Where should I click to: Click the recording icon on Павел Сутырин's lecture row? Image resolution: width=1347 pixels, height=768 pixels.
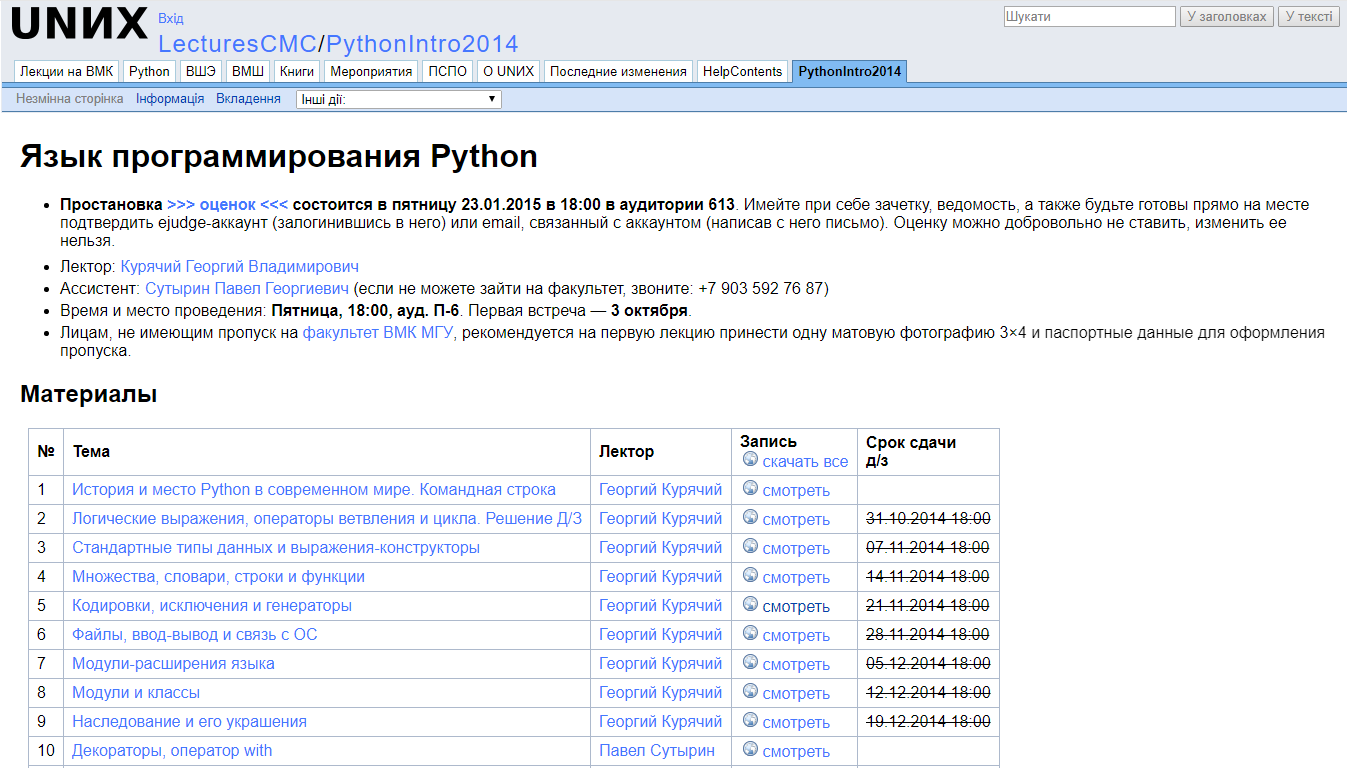click(x=749, y=750)
